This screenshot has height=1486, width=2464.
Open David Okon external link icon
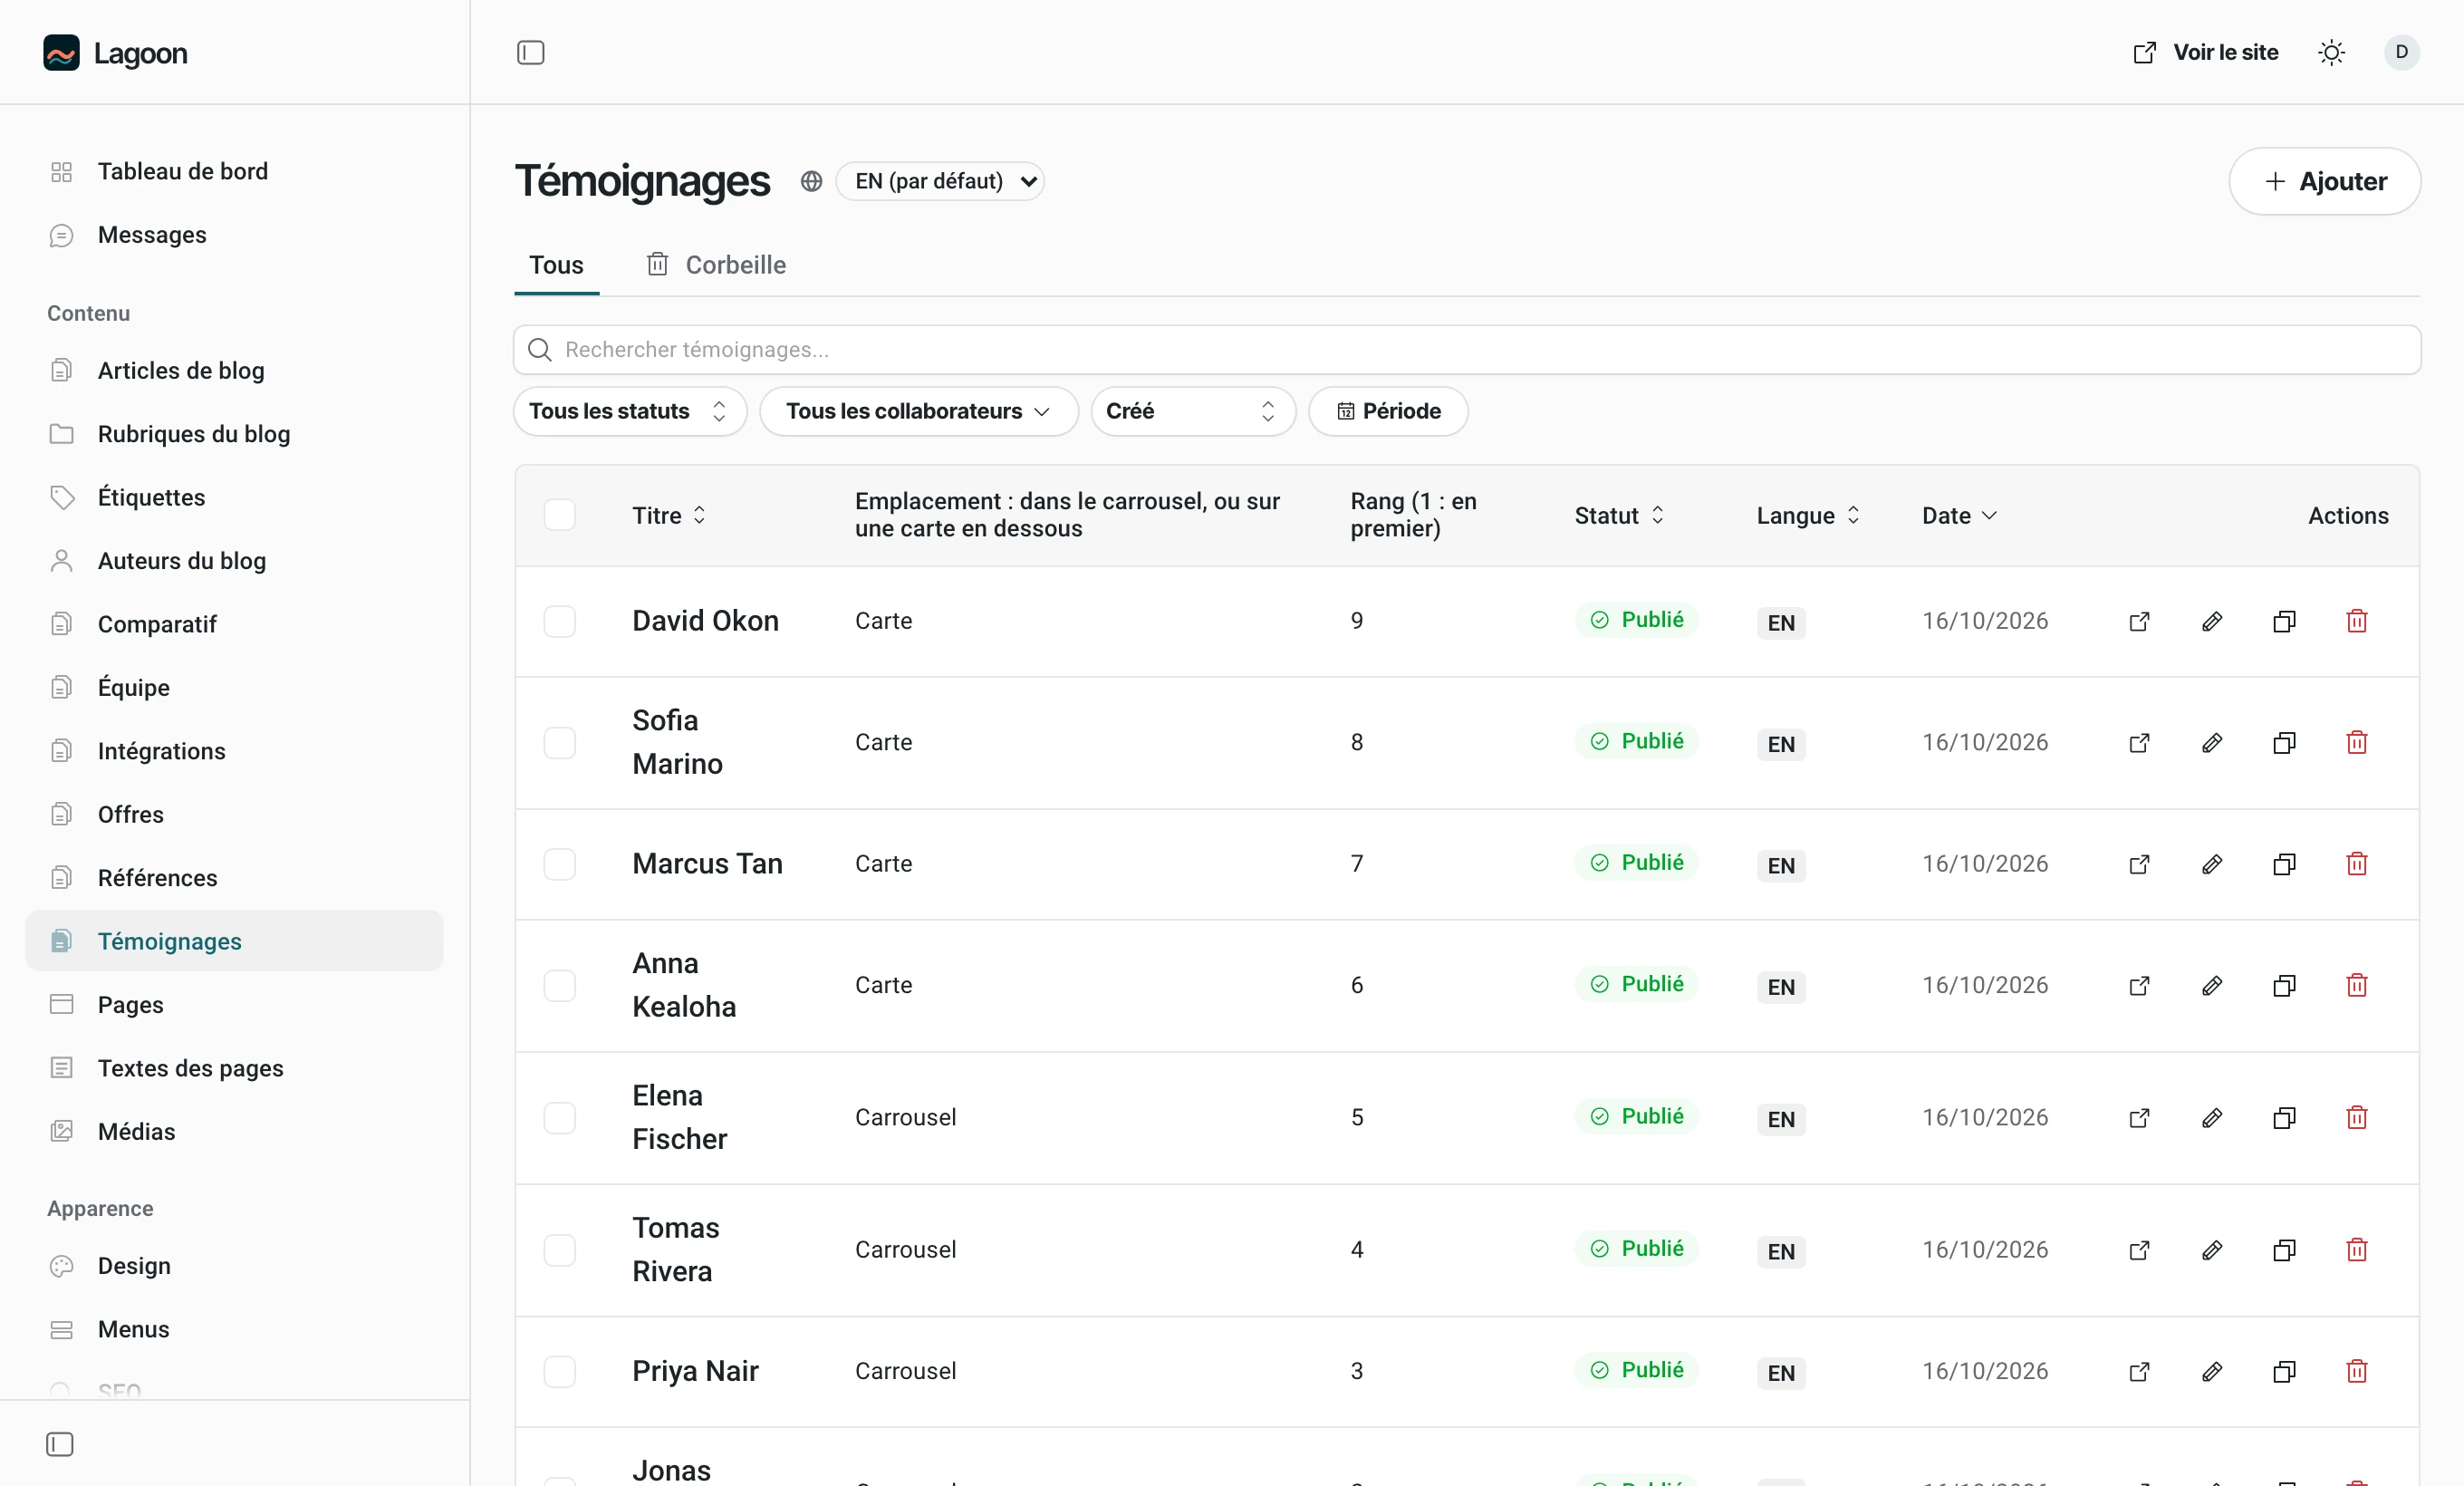pyautogui.click(x=2139, y=621)
